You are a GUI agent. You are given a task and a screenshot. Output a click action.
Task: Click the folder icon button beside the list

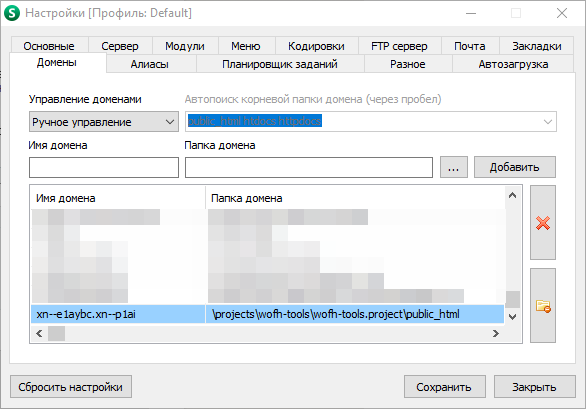click(543, 306)
